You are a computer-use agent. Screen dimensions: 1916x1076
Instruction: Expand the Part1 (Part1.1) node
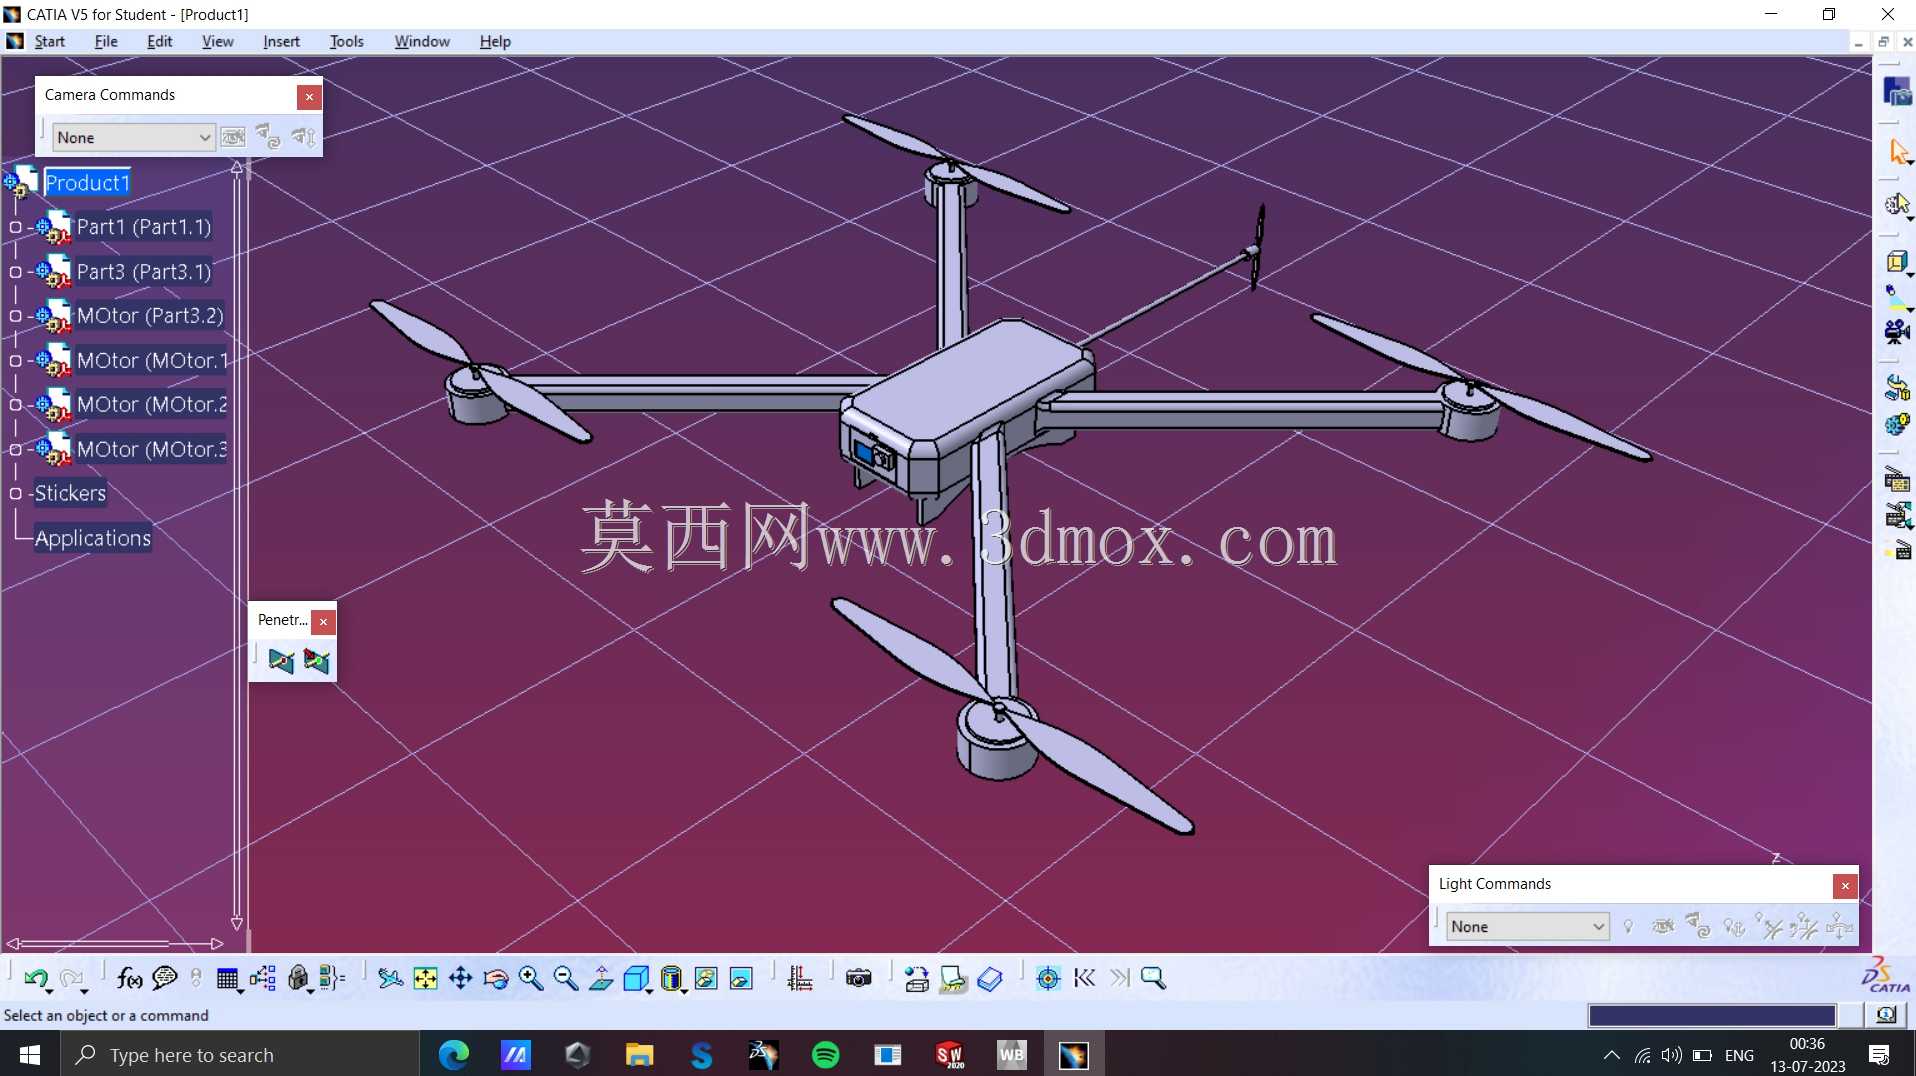pyautogui.click(x=15, y=227)
